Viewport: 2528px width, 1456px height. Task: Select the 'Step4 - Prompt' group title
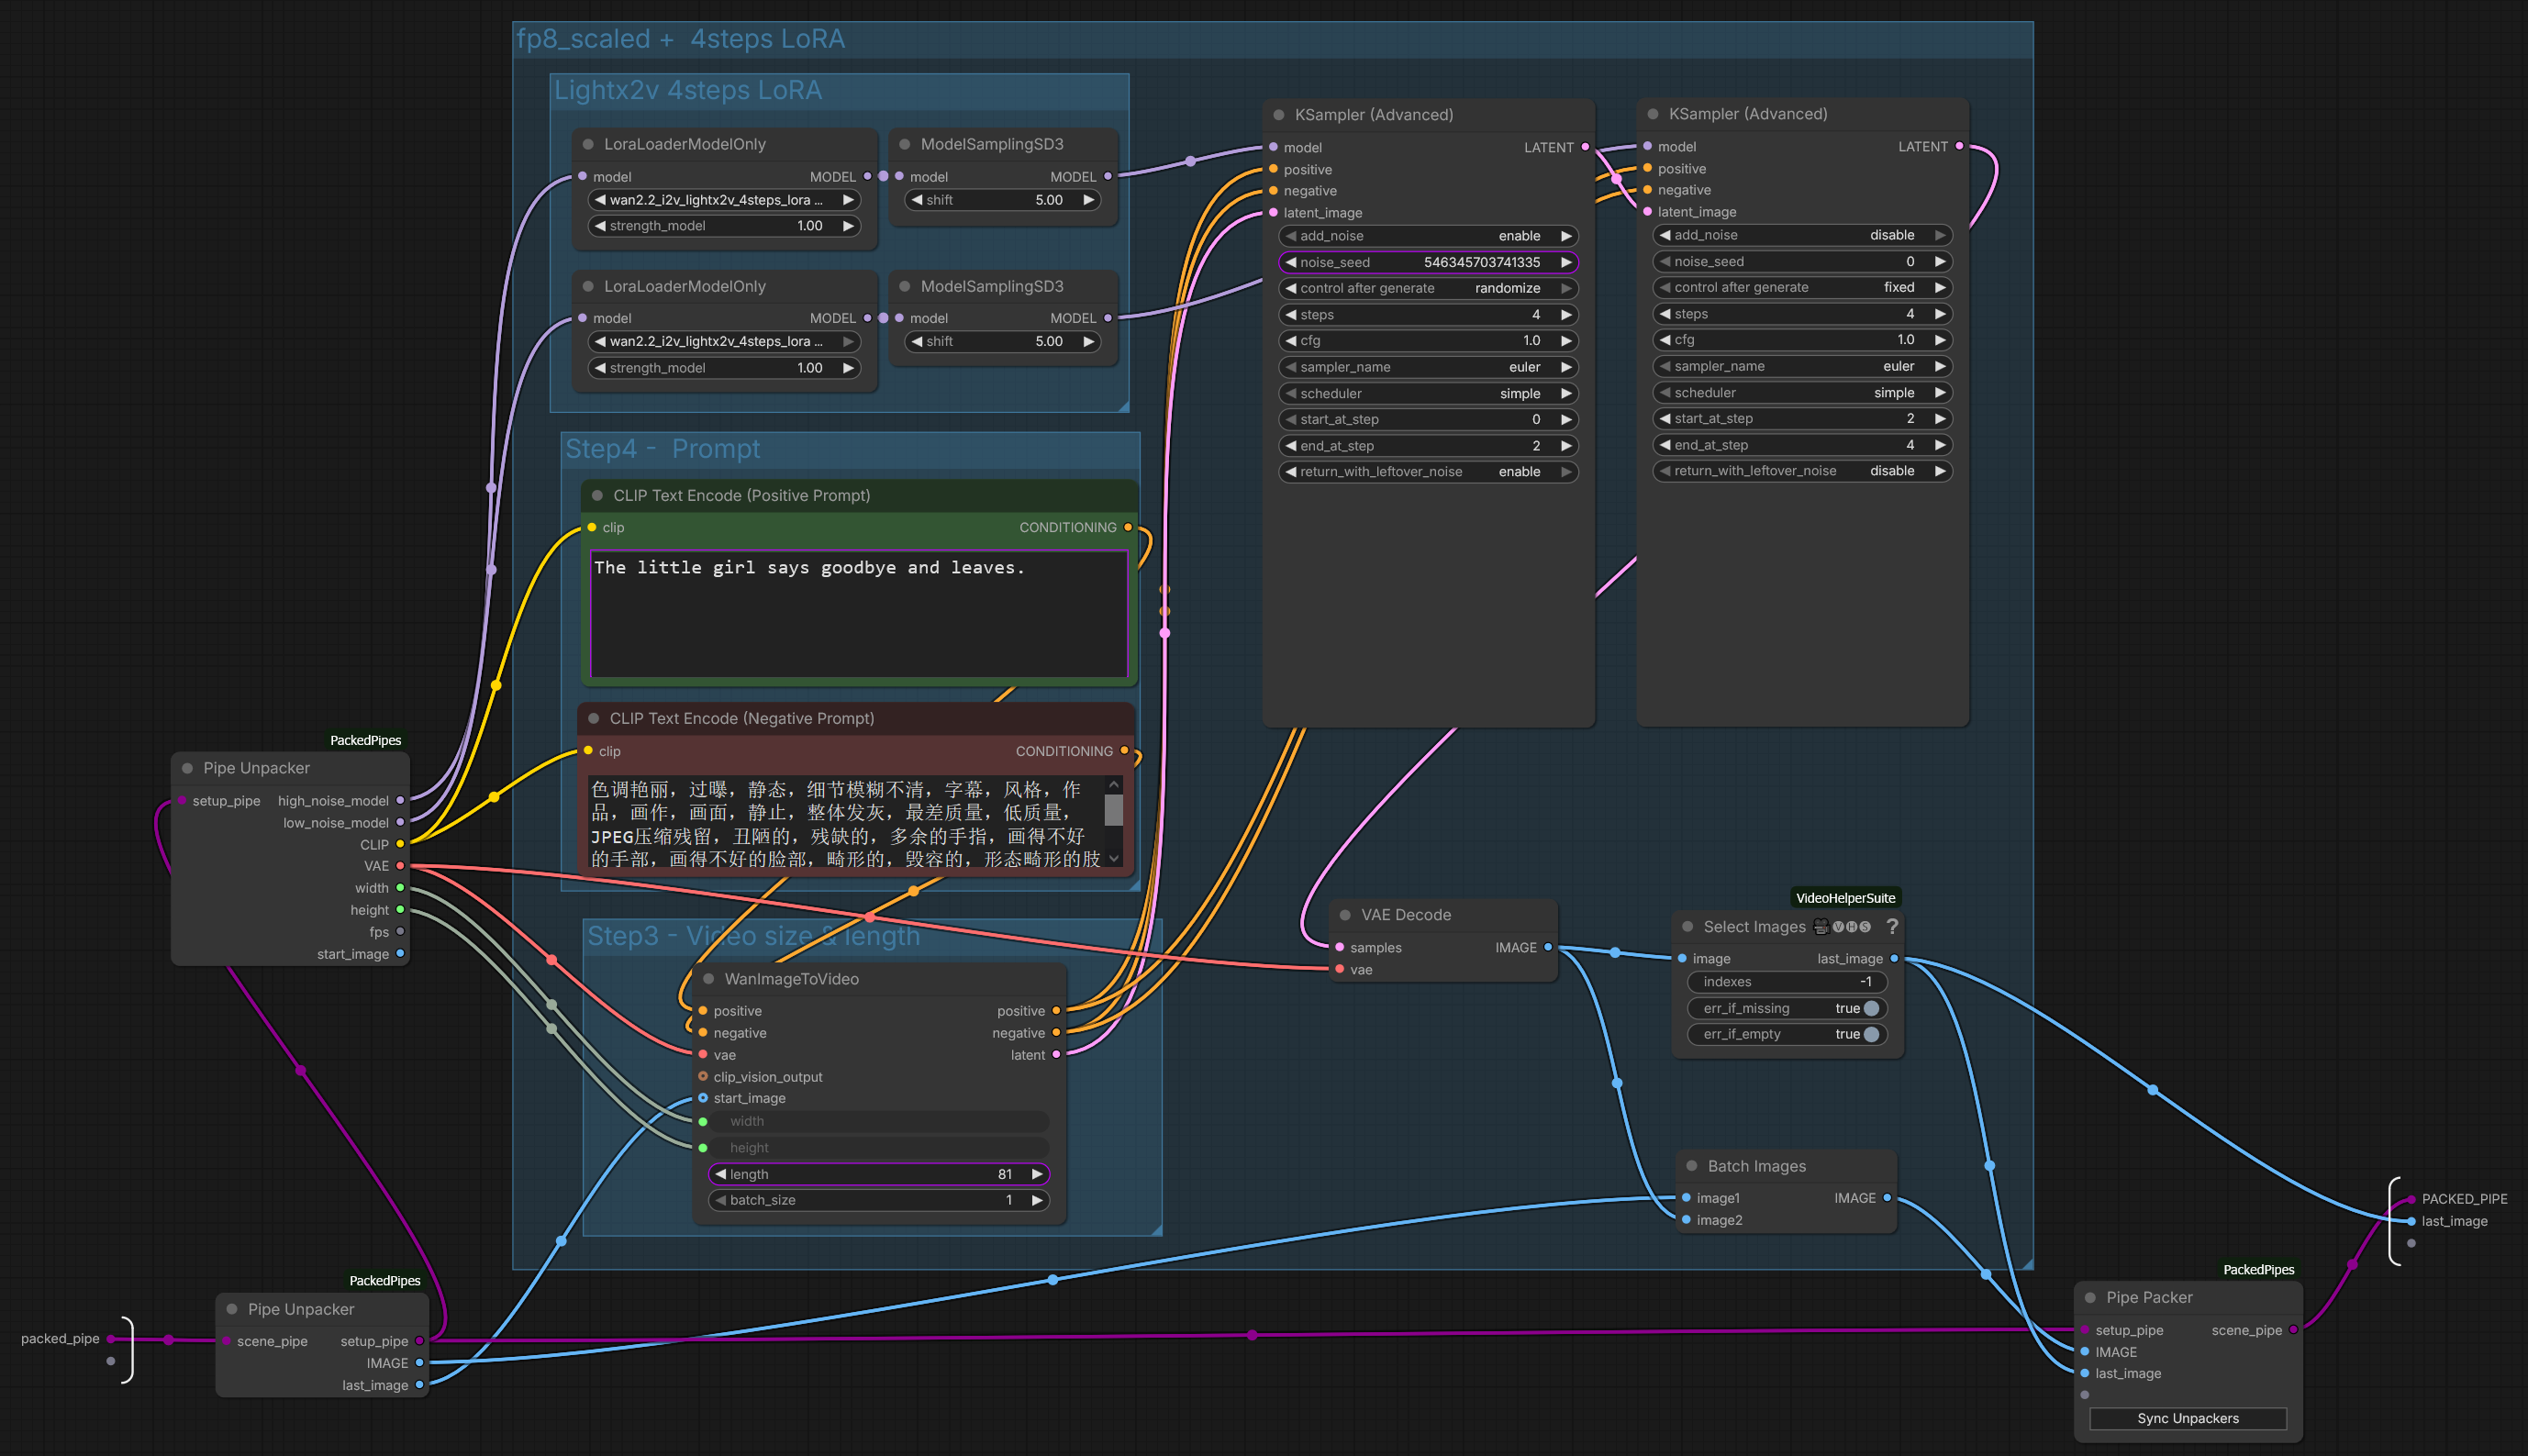pos(663,449)
